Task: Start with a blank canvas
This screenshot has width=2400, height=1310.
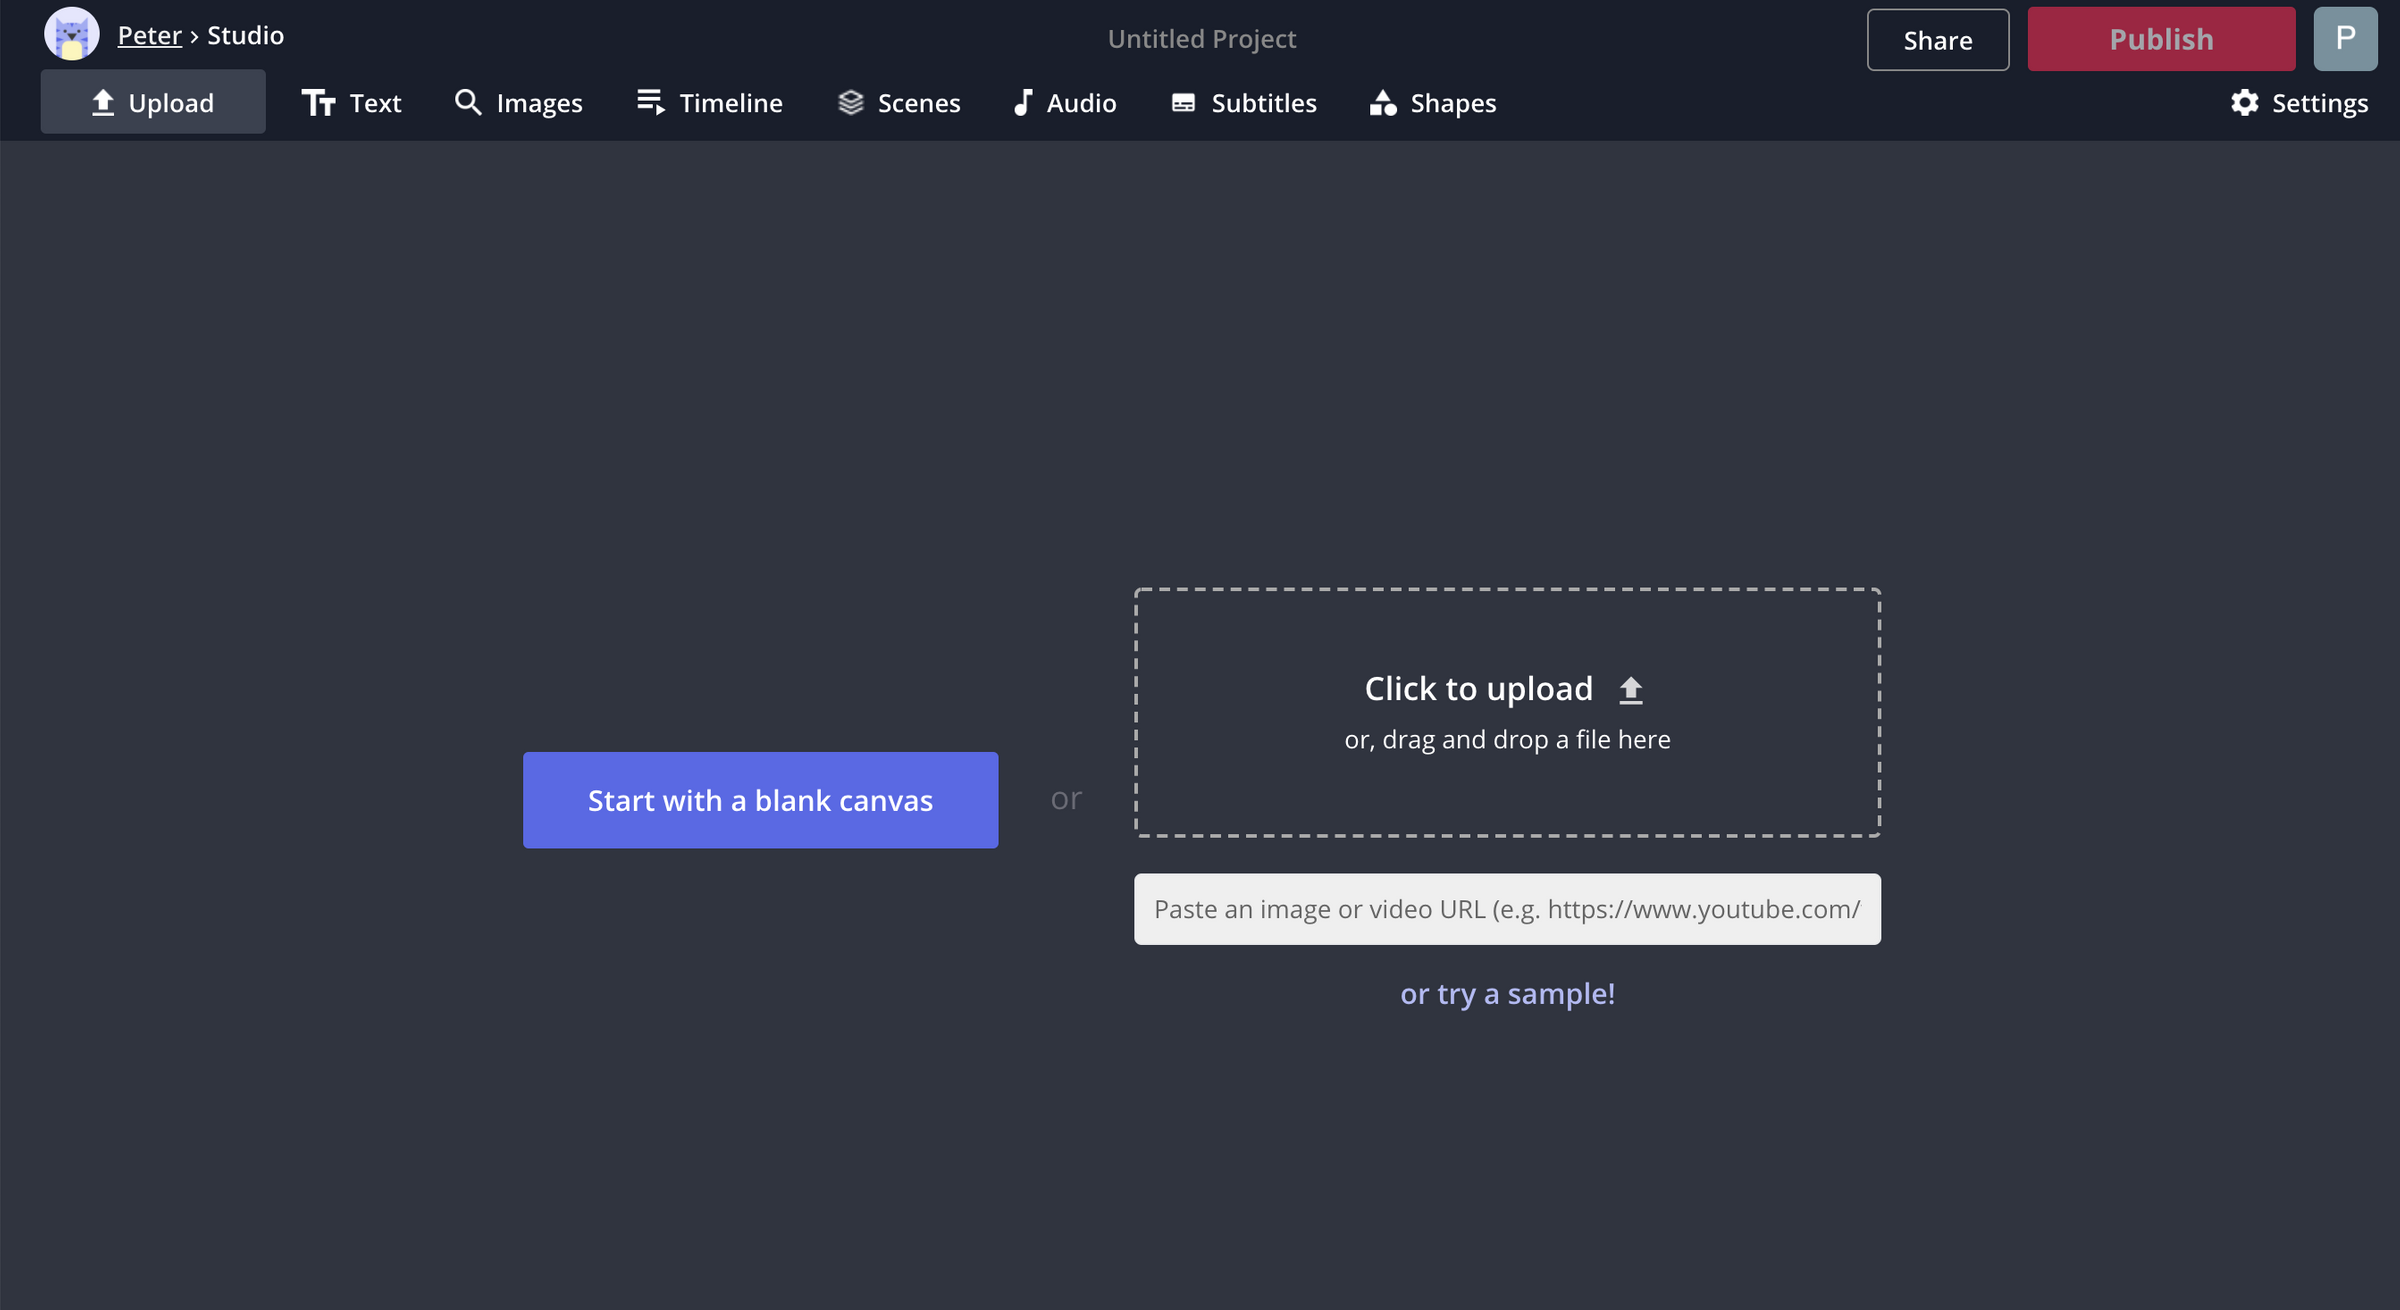Action: click(x=760, y=800)
